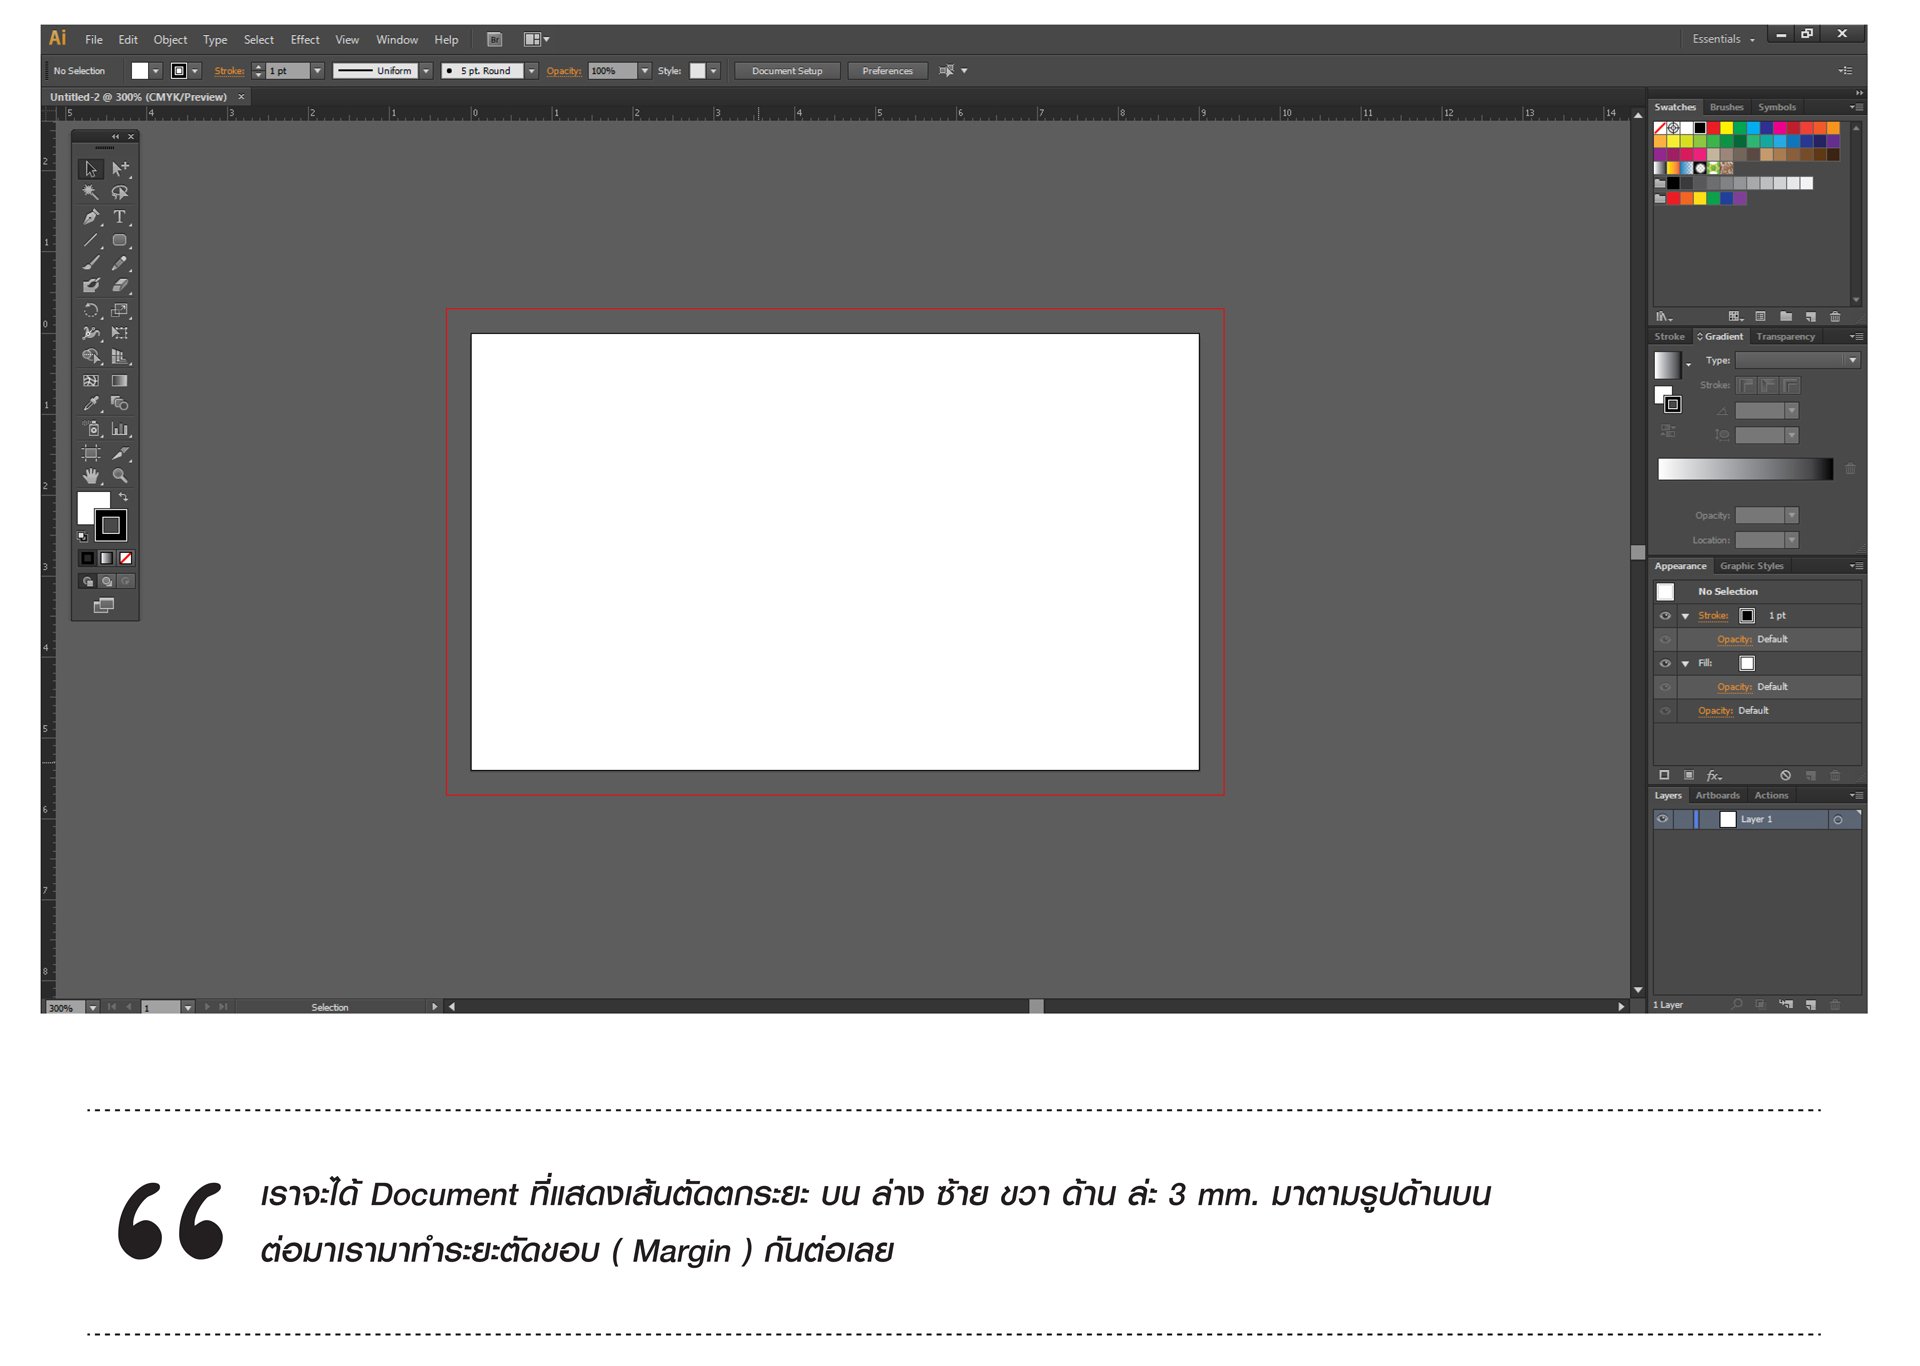The width and height of the screenshot is (1920, 1366).
Task: Collapse the Stroke row in Appearance panel
Action: point(1685,616)
